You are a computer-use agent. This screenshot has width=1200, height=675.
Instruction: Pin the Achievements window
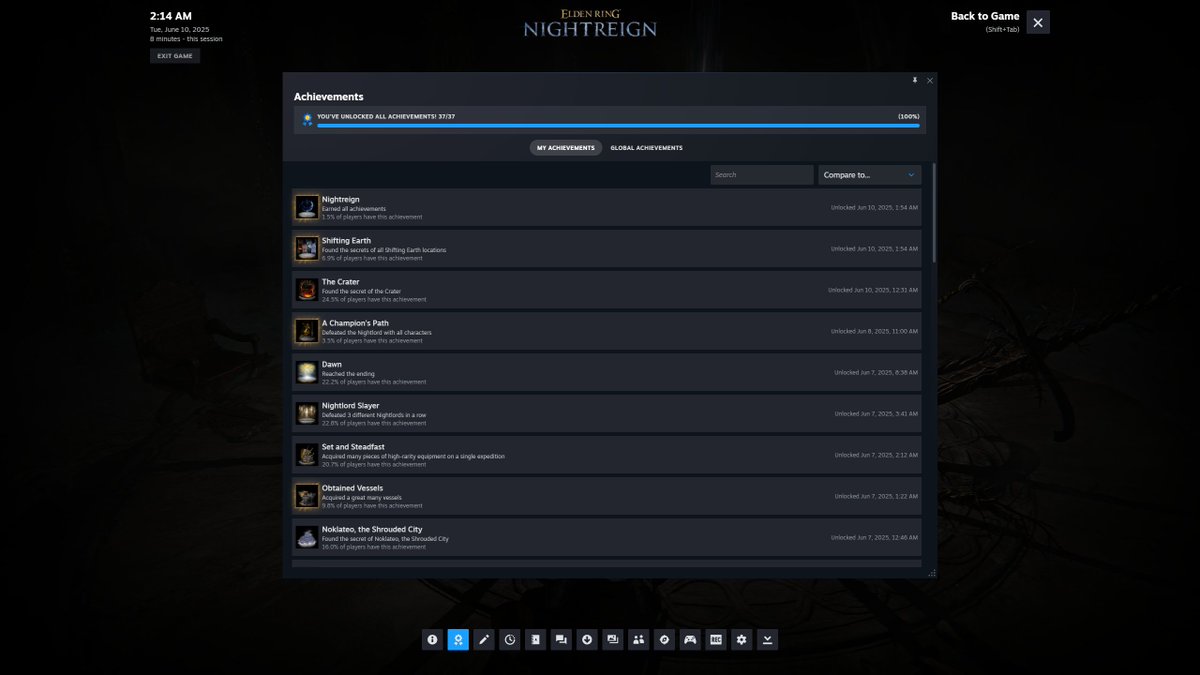pos(914,80)
